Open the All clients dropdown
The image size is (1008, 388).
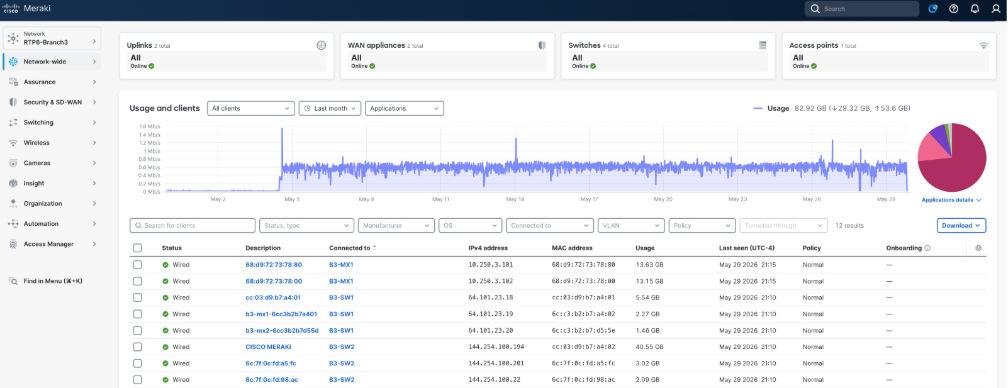click(x=251, y=109)
